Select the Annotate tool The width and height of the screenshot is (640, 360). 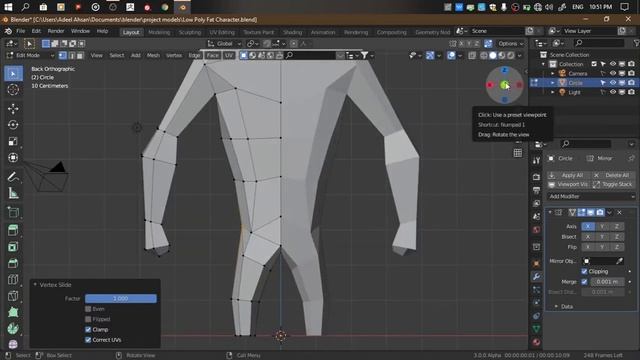click(13, 177)
